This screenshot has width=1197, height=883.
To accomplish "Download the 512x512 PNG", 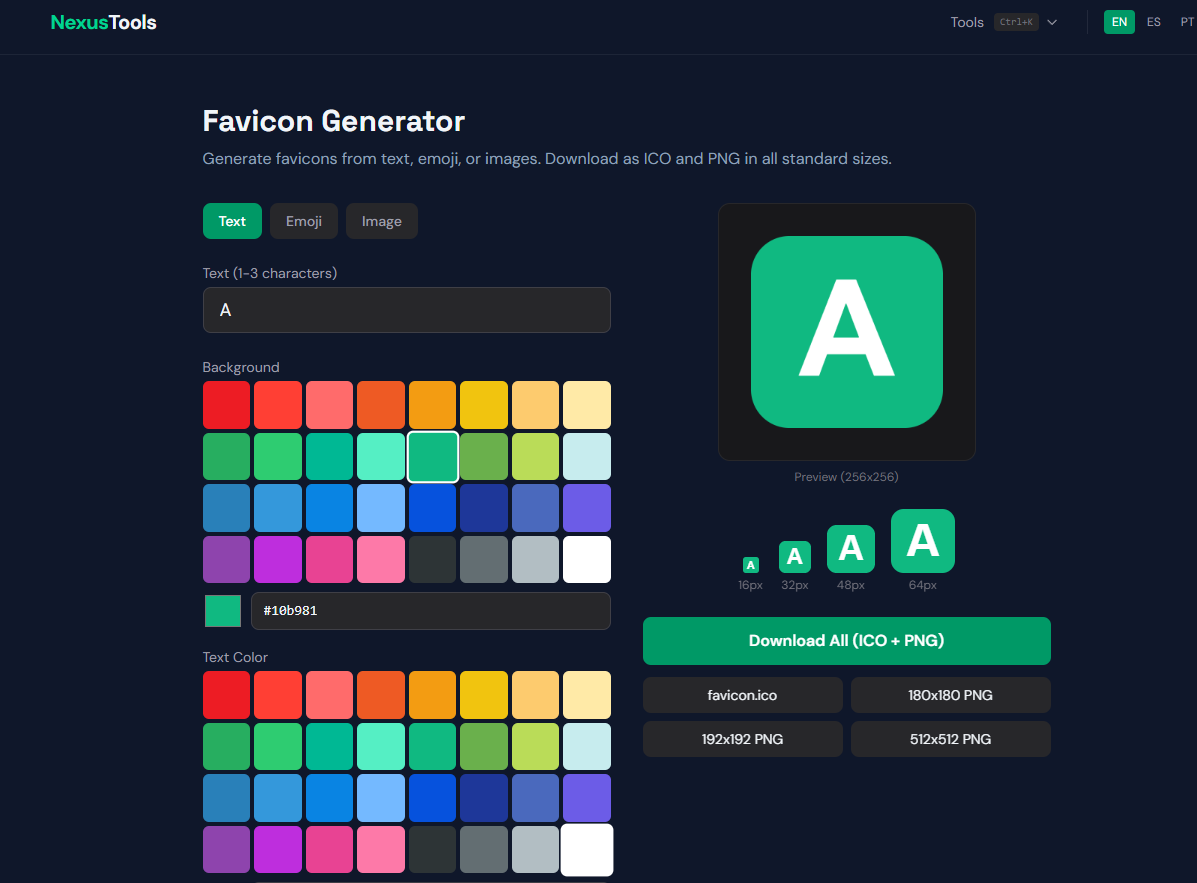I will (x=950, y=740).
